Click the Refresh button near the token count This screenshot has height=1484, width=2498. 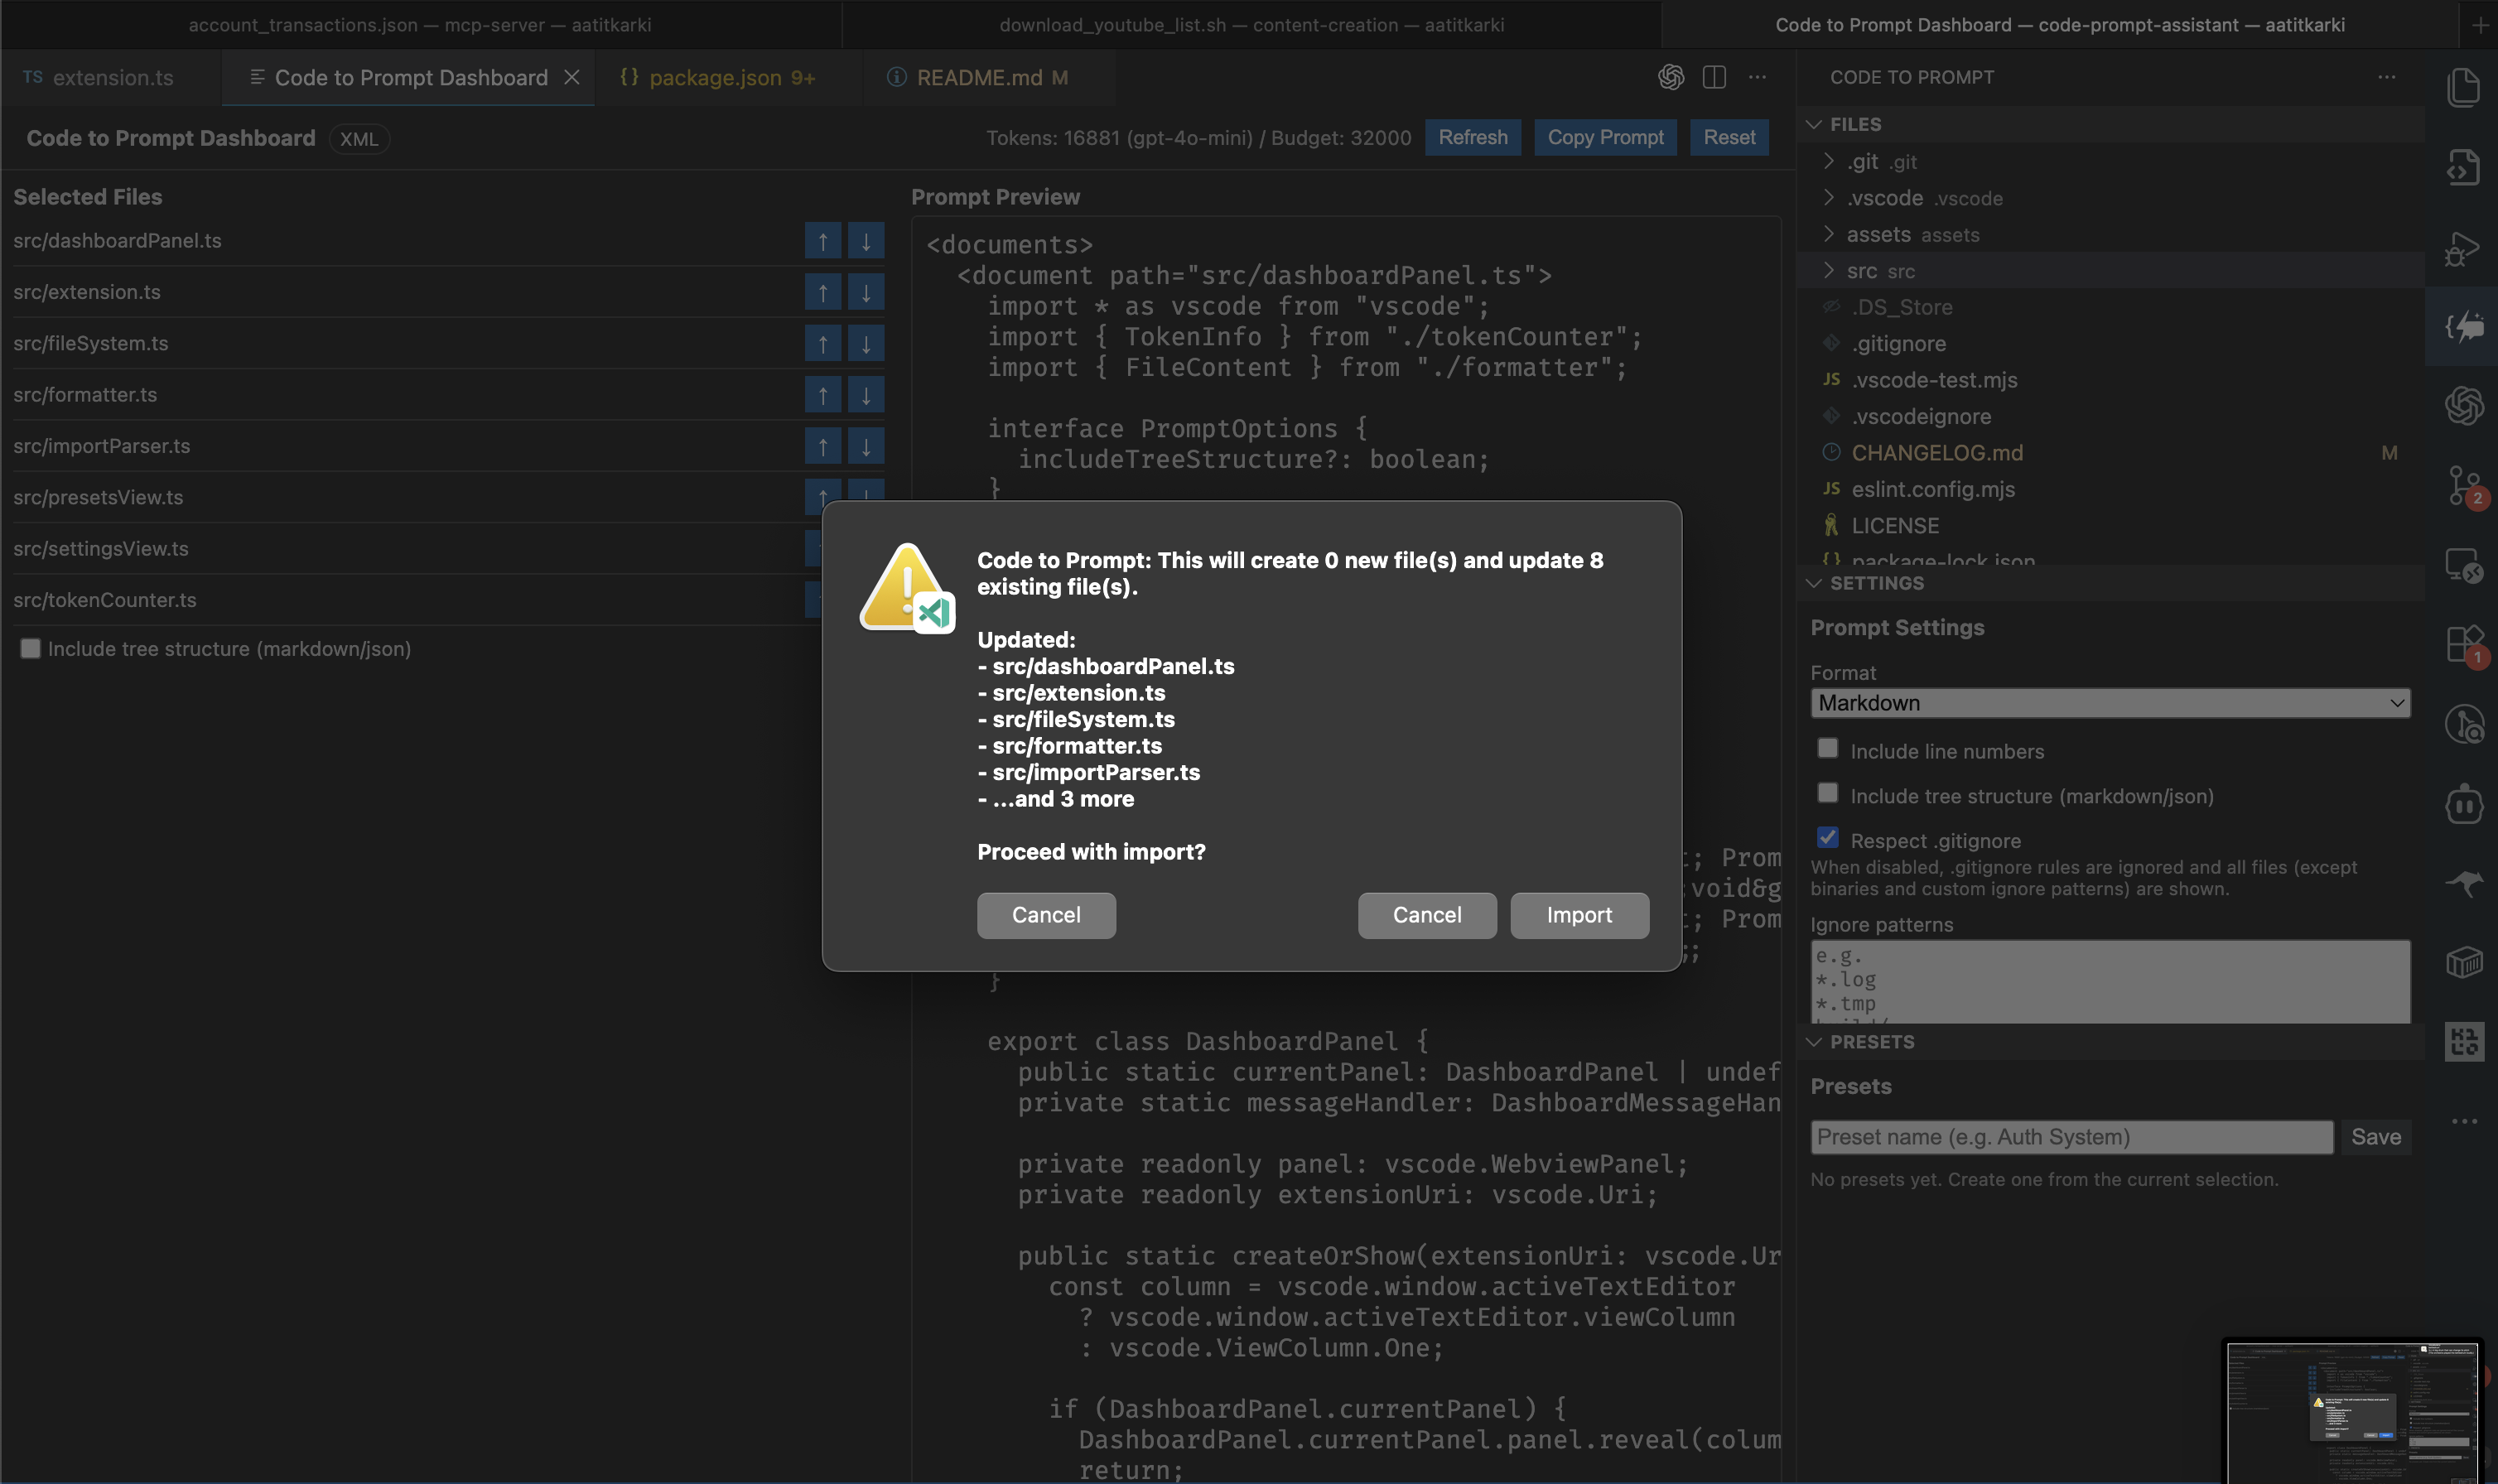coord(1473,137)
